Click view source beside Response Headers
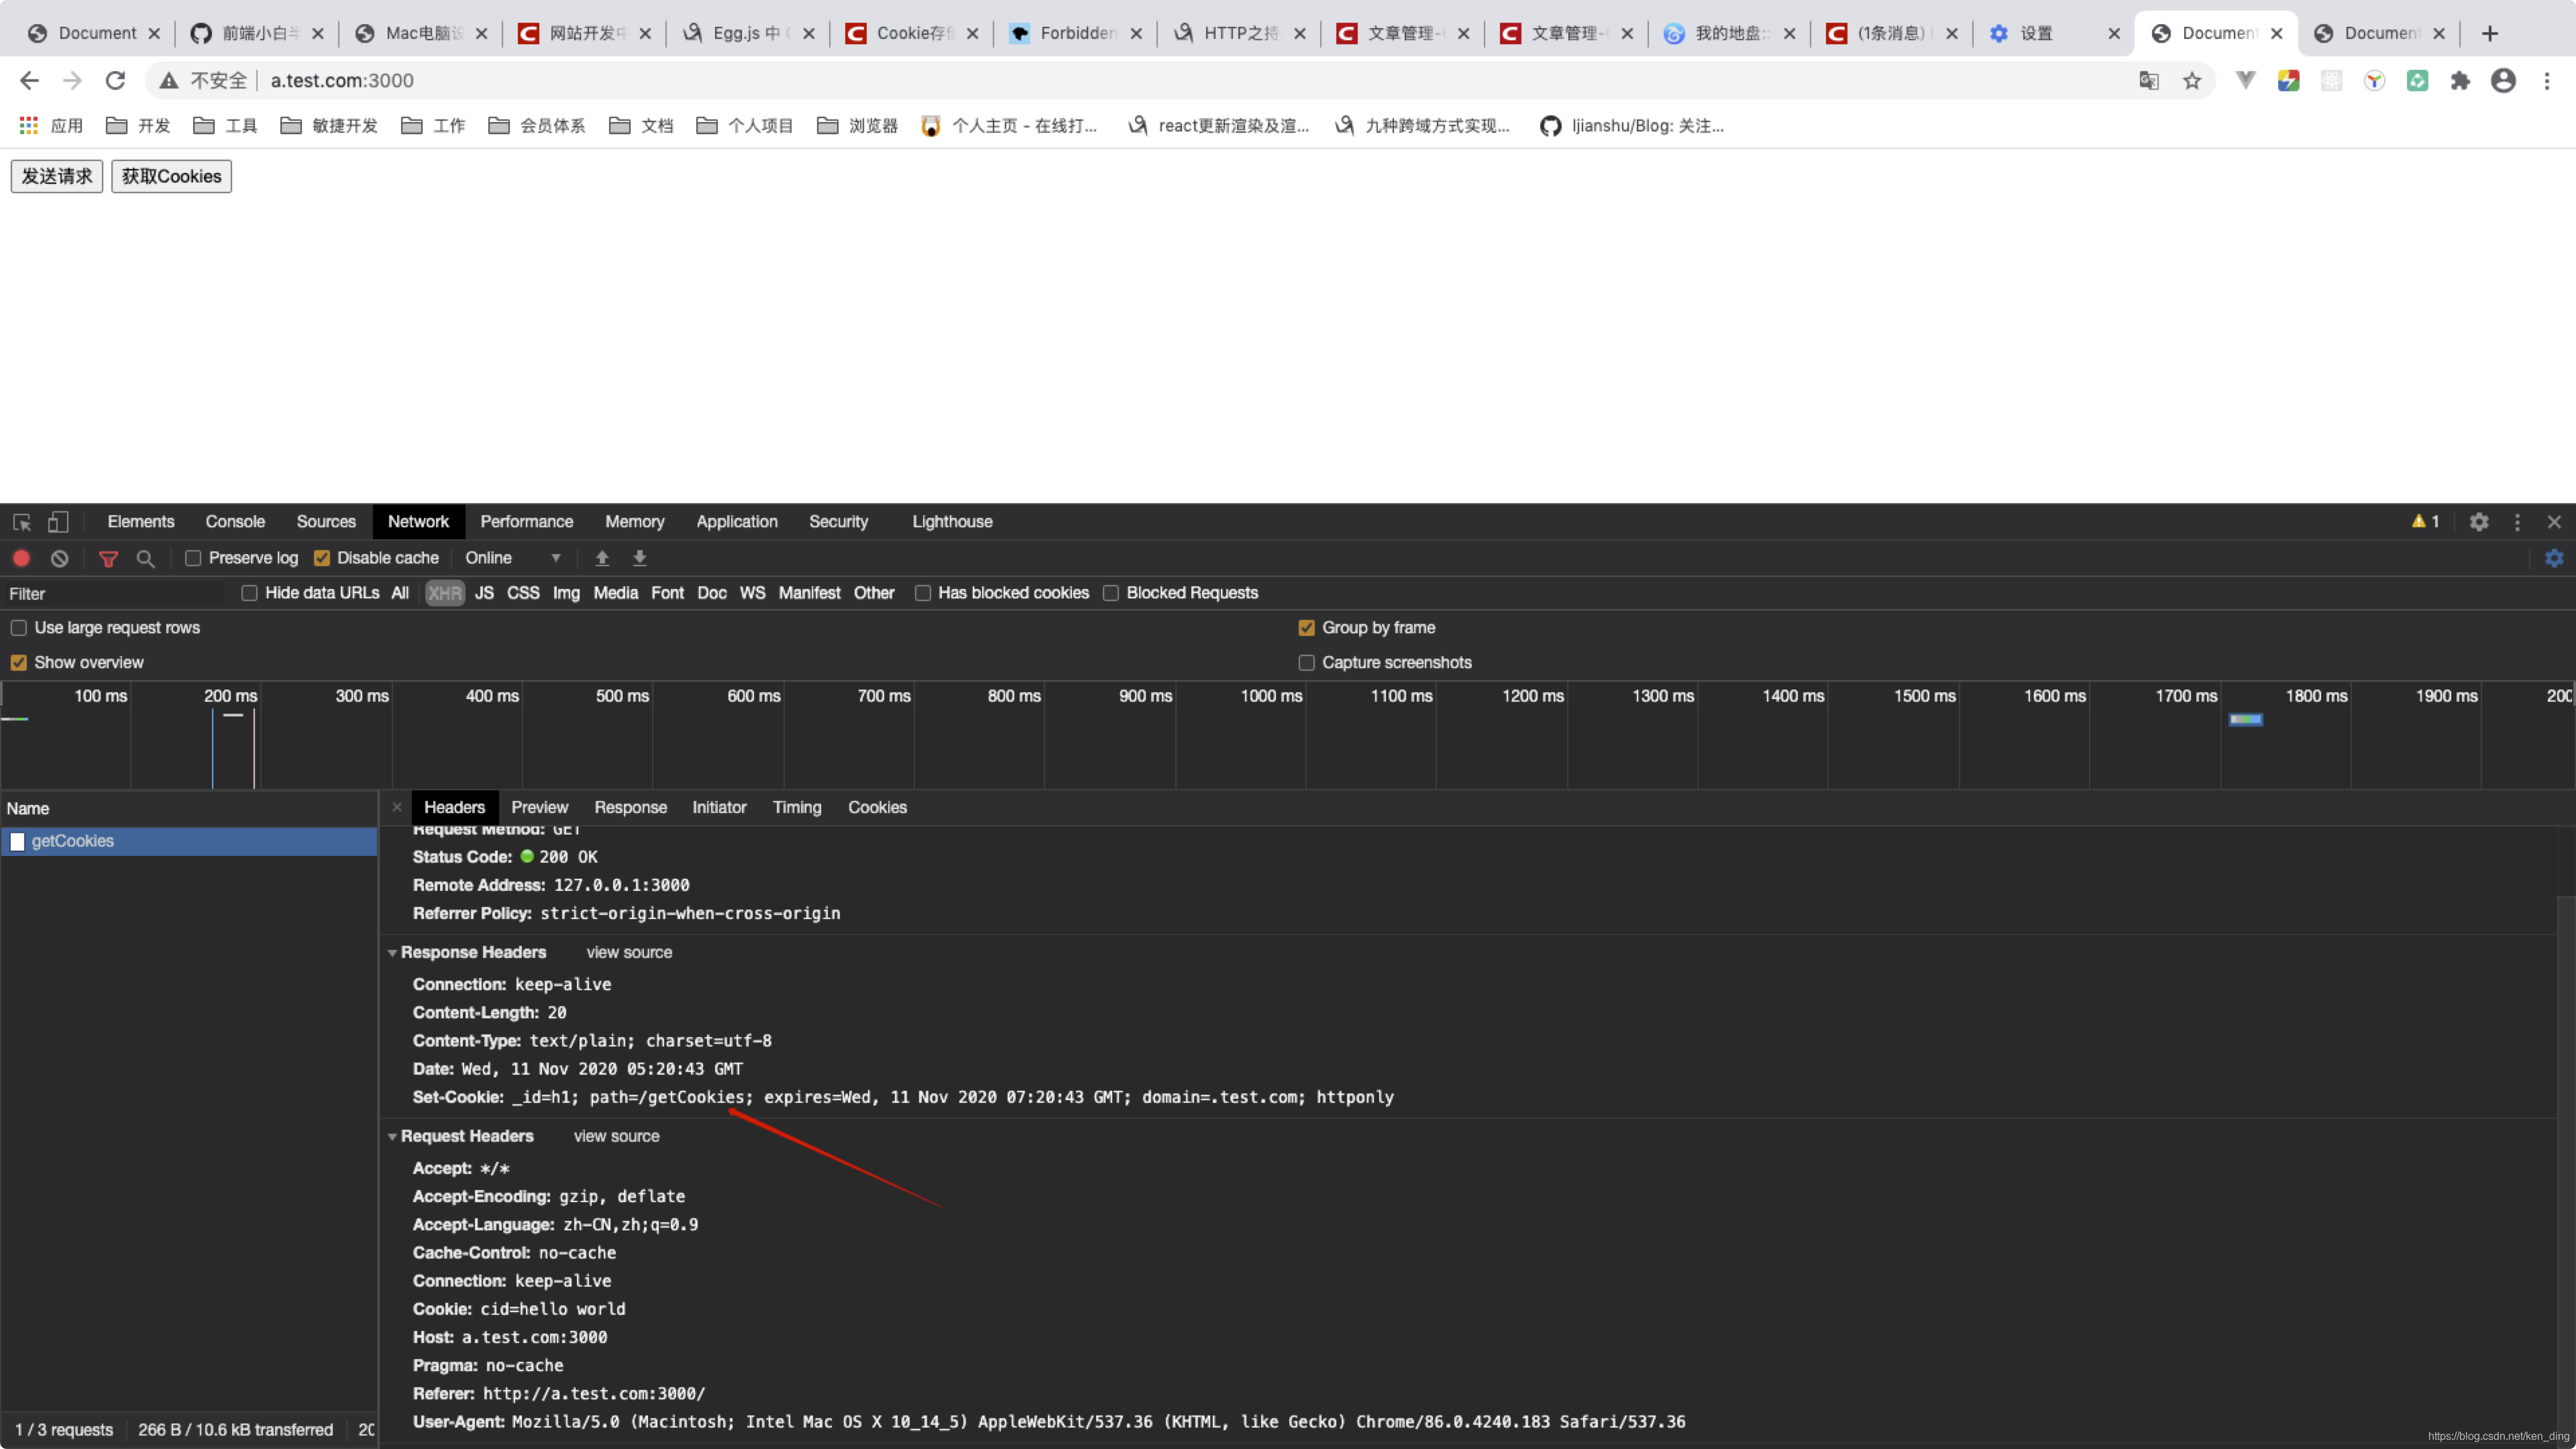 point(629,953)
